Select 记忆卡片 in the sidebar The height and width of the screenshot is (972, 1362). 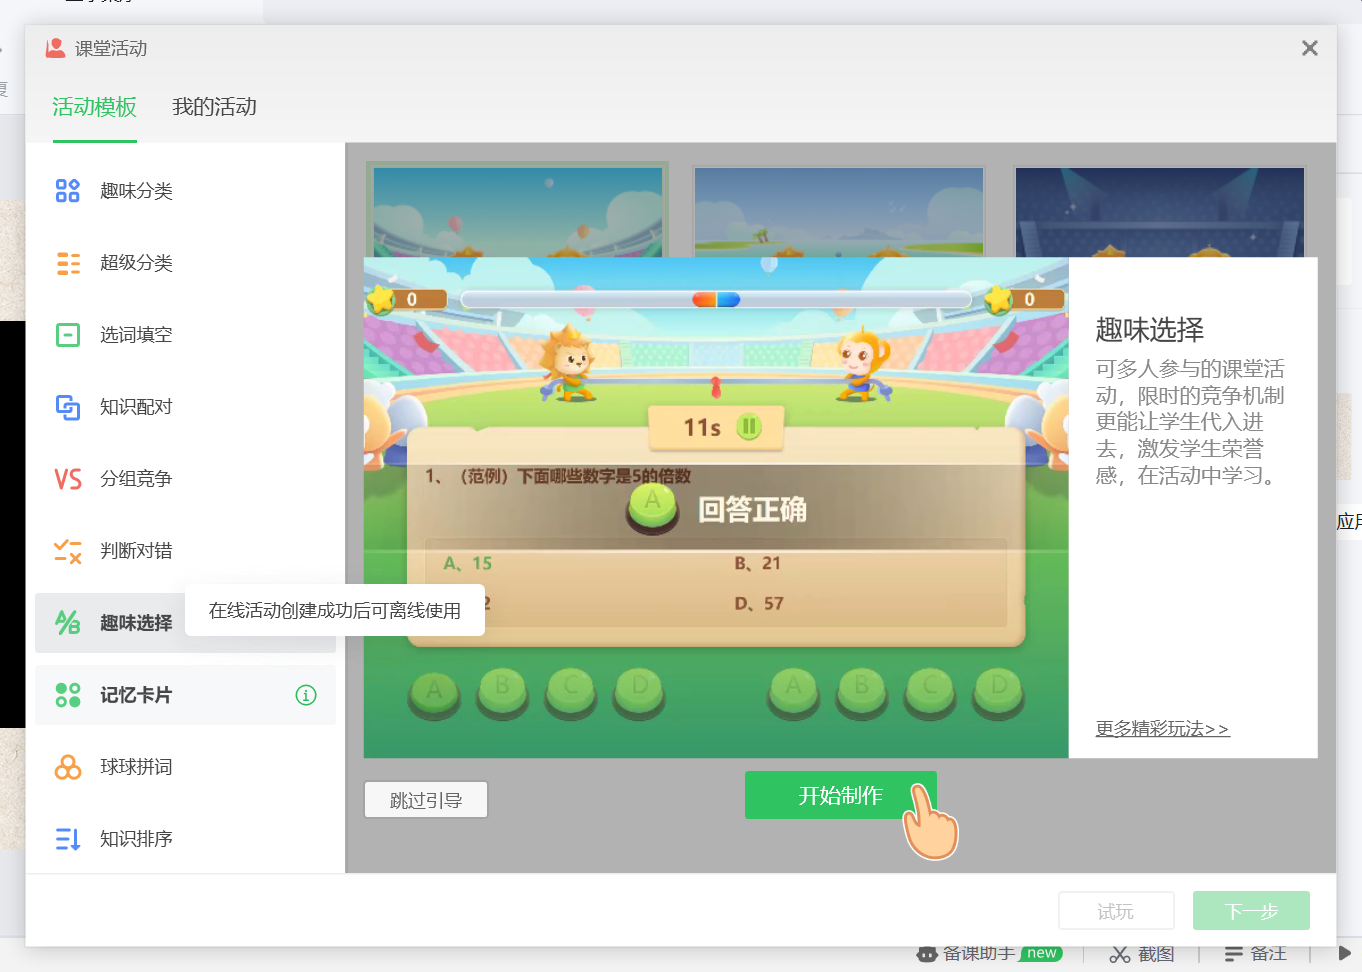185,695
